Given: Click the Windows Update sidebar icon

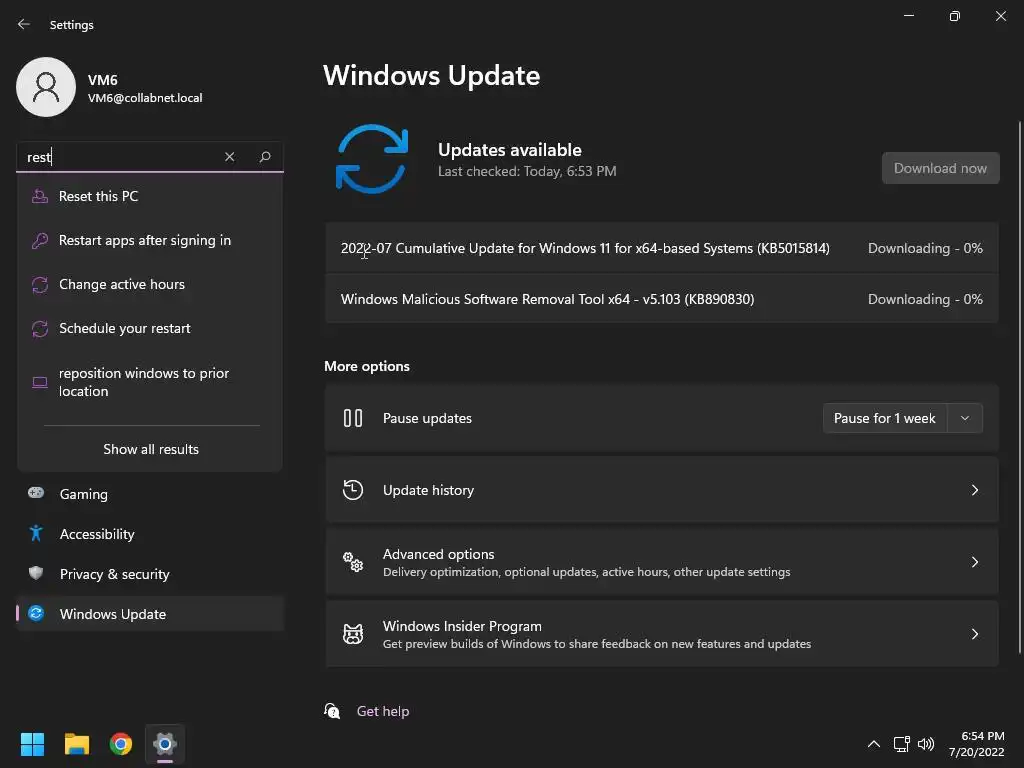Looking at the screenshot, I should pyautogui.click(x=36, y=614).
